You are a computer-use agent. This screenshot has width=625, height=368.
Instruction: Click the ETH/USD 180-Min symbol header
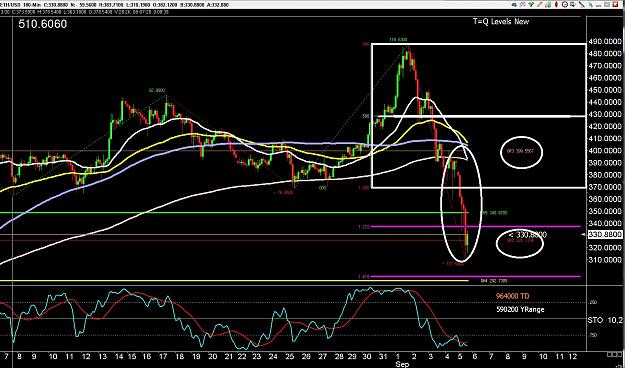pos(19,5)
